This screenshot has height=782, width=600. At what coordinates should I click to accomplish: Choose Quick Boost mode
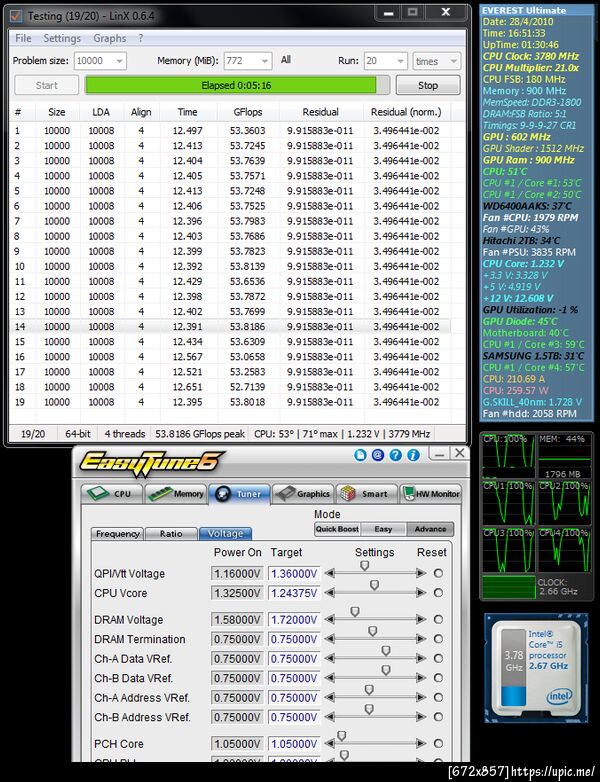[x=337, y=529]
